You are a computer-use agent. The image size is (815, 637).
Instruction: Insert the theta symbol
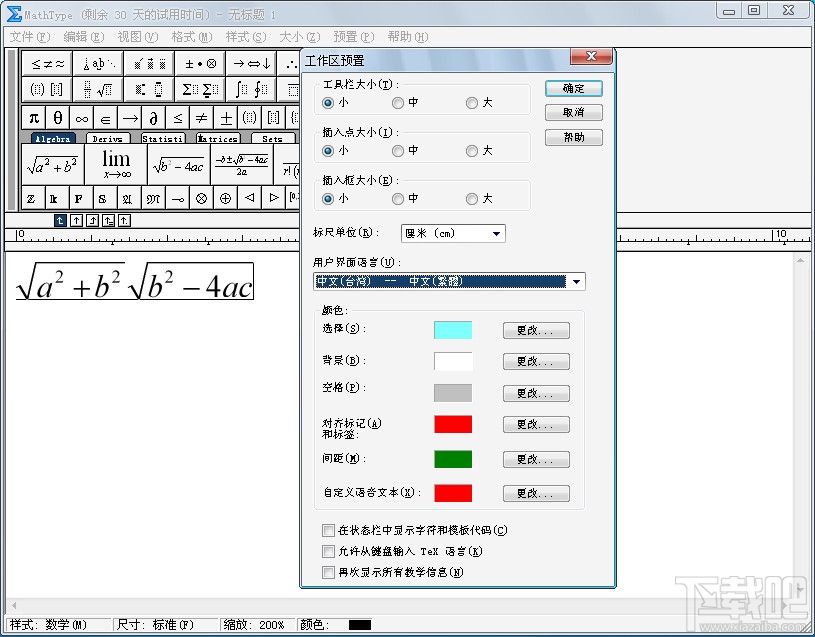tap(58, 118)
